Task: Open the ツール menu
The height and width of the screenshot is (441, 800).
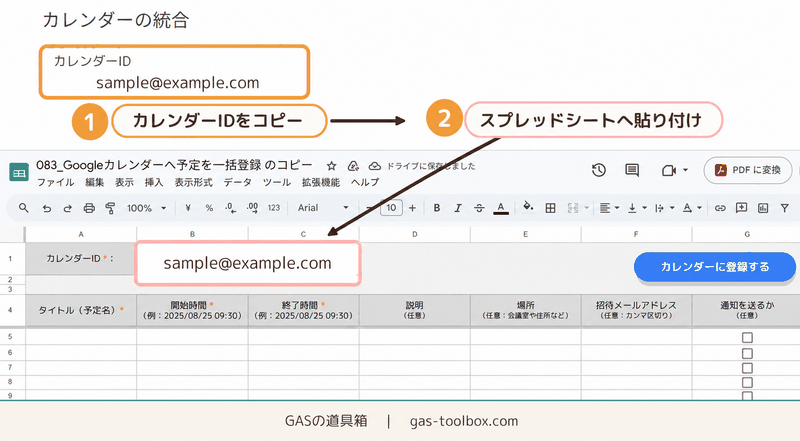Action: (x=277, y=182)
